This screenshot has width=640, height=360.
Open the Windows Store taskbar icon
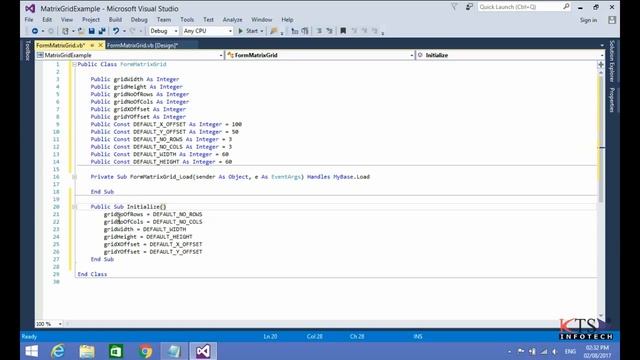pos(116,351)
